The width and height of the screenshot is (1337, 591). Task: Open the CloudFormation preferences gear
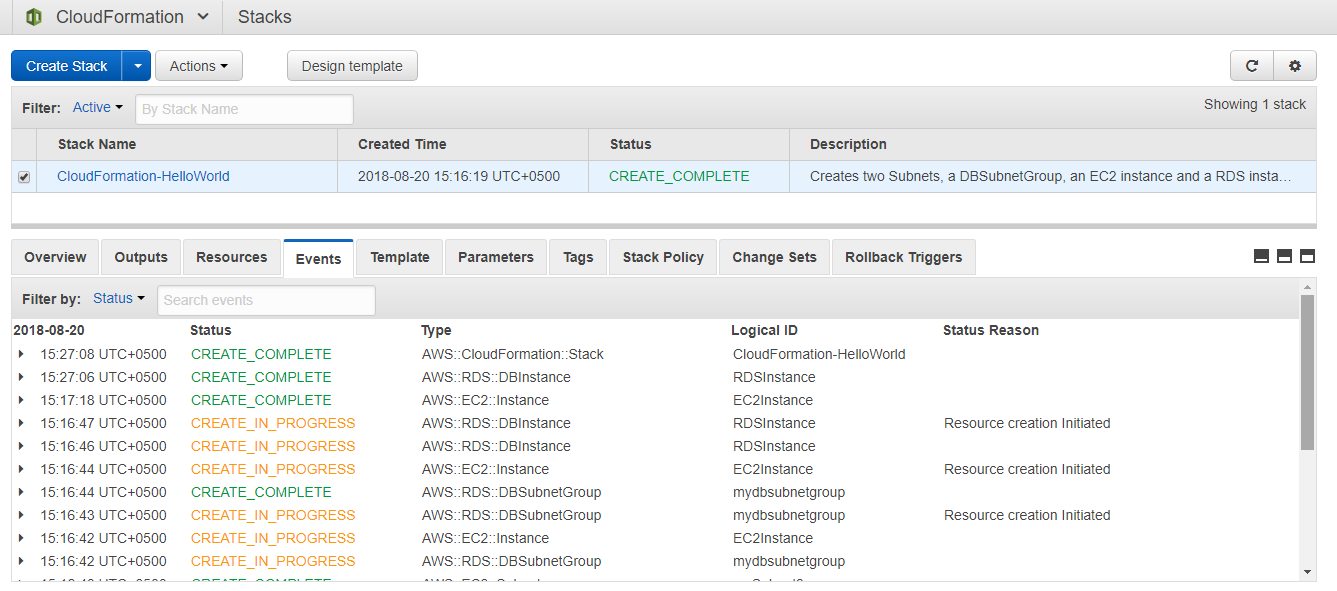[x=1295, y=65]
